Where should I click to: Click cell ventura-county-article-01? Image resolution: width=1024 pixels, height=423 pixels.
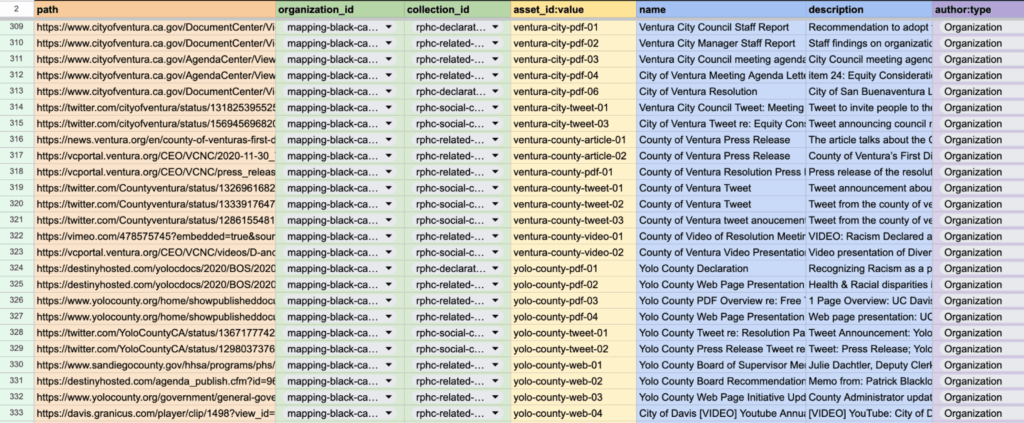coord(573,140)
